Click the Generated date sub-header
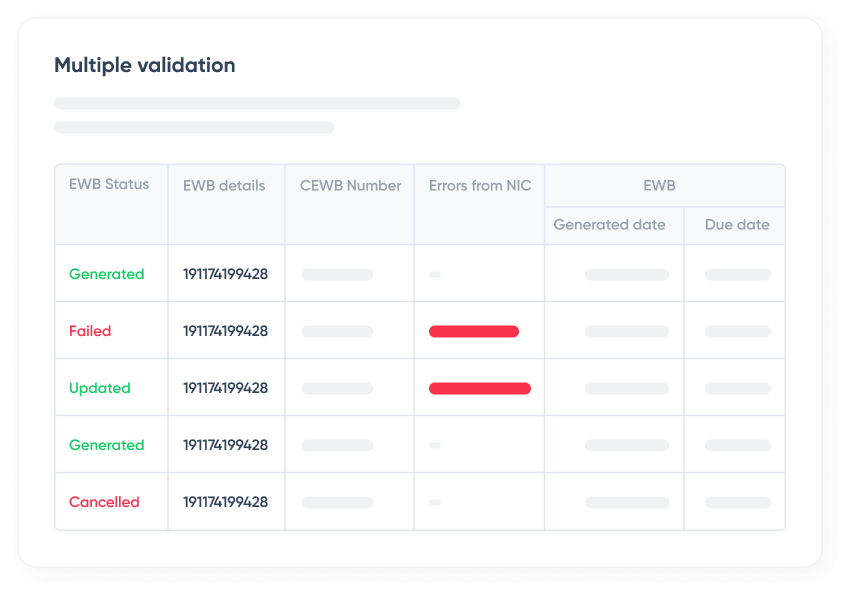 pos(610,225)
